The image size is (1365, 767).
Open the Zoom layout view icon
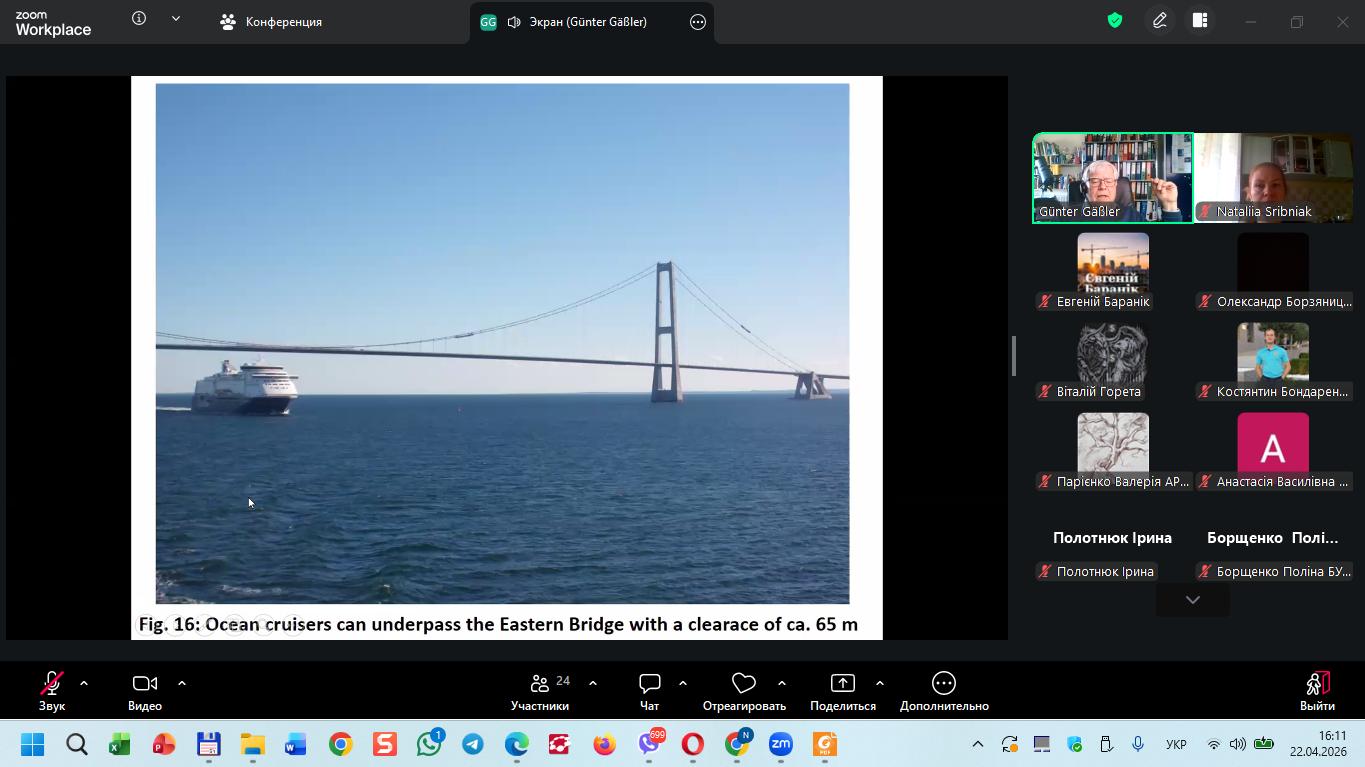[1200, 21]
